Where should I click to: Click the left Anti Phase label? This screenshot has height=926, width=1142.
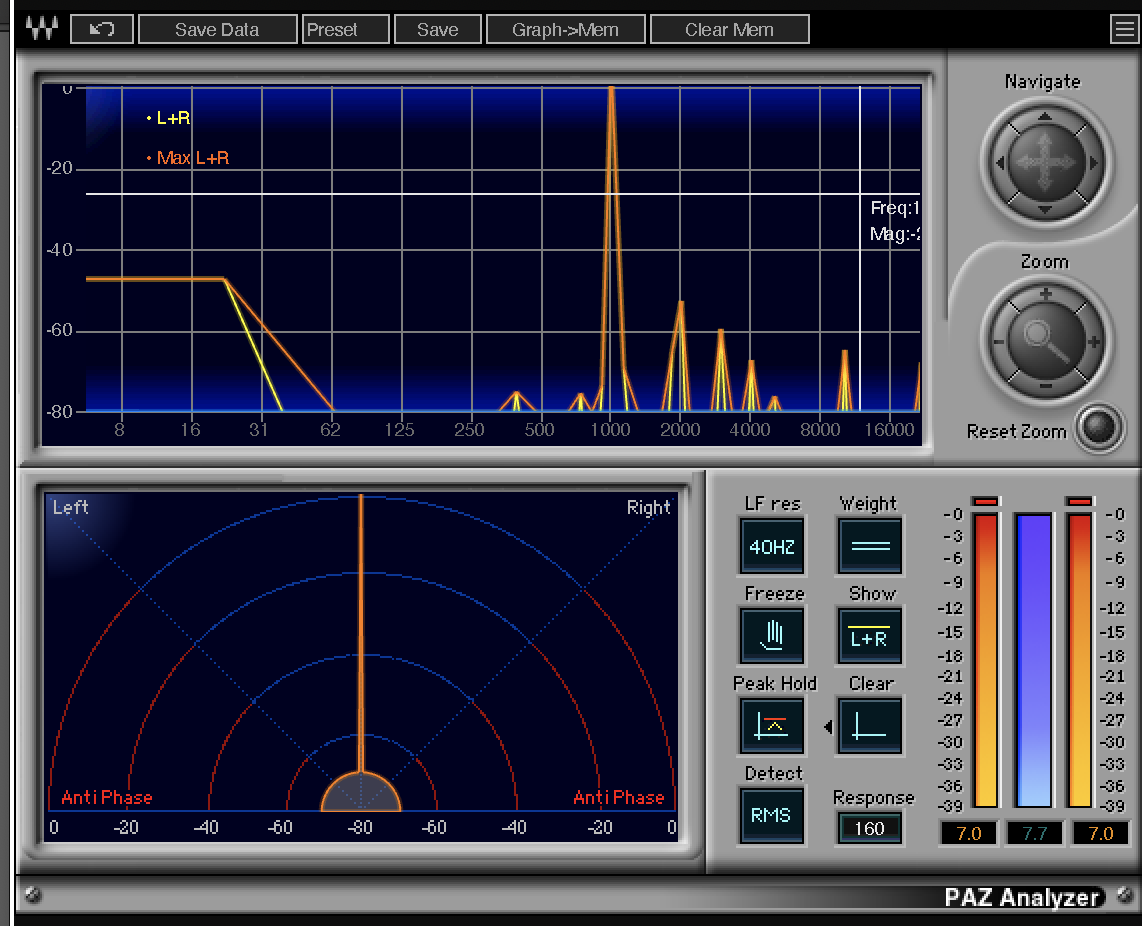pos(107,797)
